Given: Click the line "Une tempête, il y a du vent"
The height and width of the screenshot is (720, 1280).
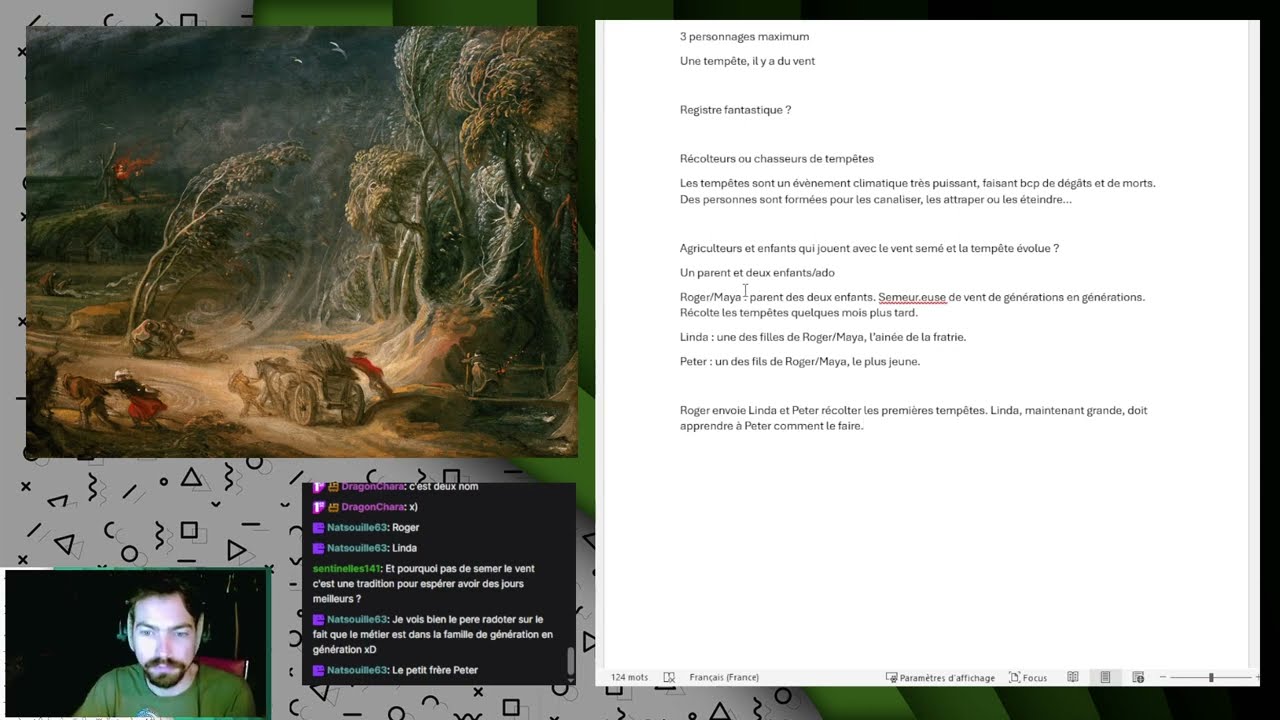Looking at the screenshot, I should point(747,61).
